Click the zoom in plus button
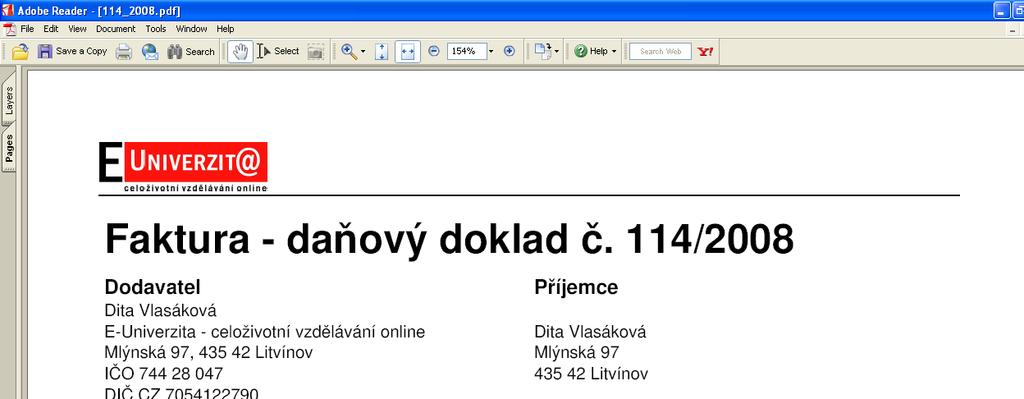 509,52
